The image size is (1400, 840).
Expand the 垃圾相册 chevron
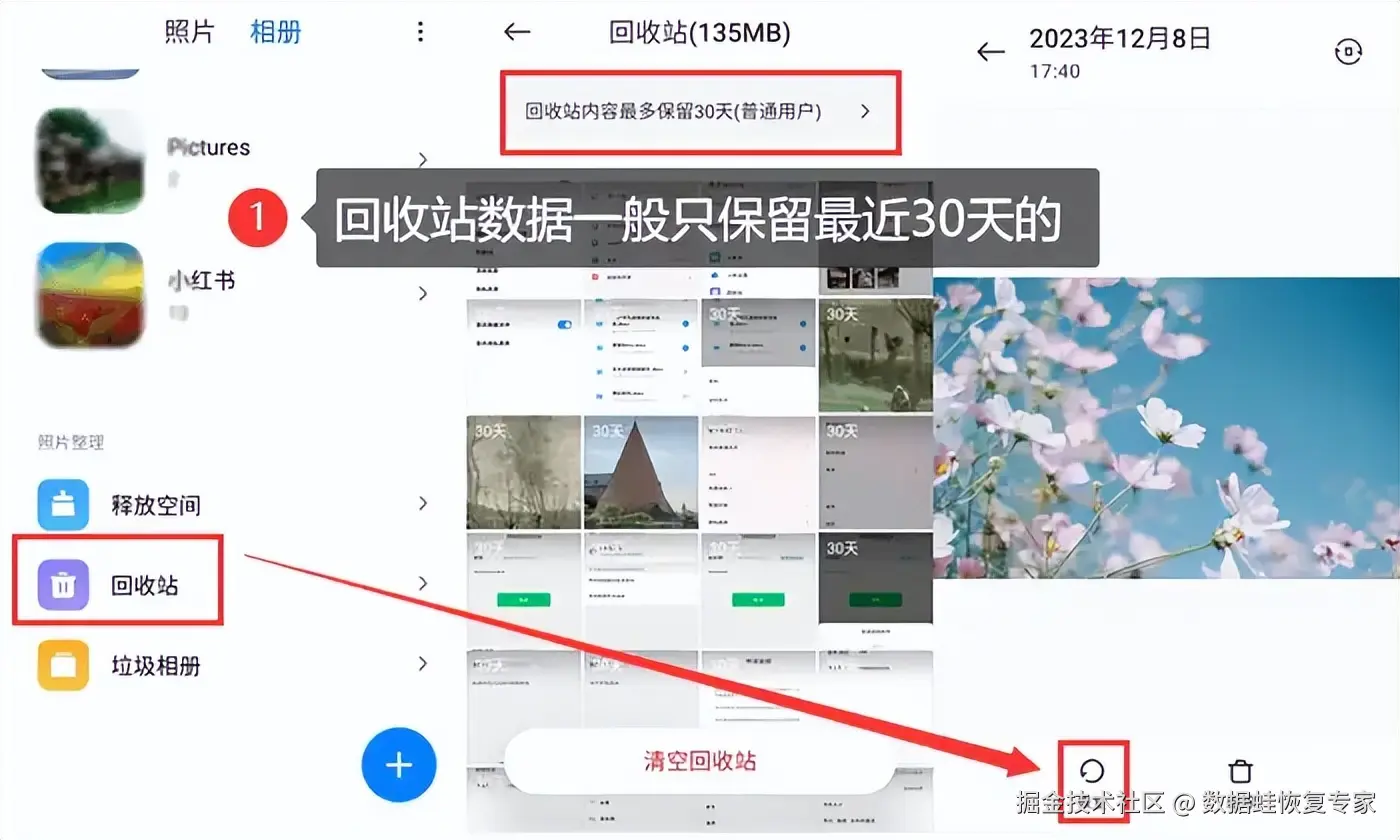423,664
